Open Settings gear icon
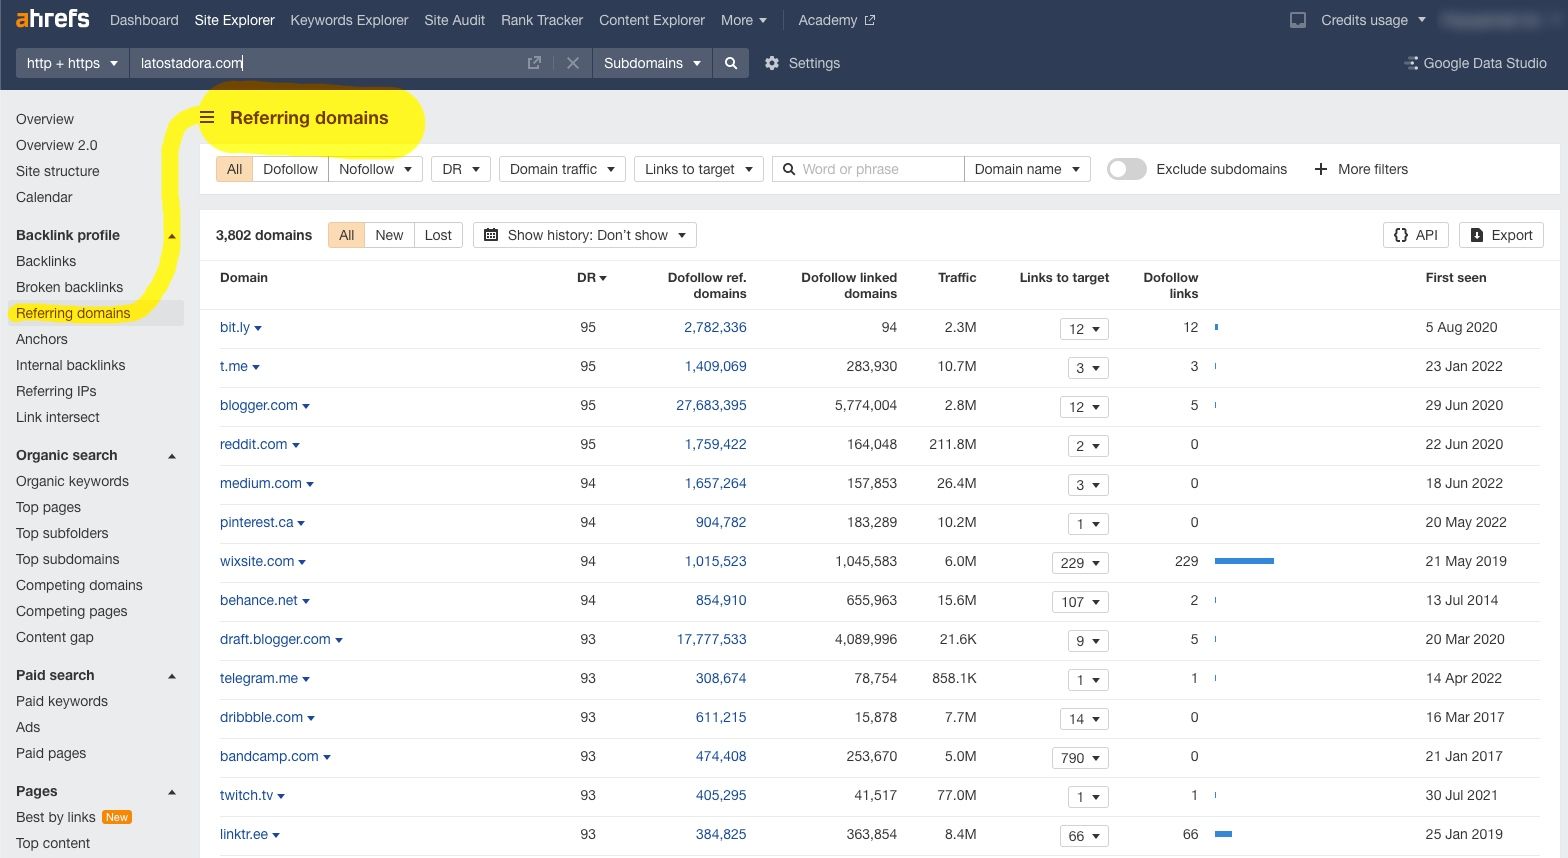 point(772,63)
